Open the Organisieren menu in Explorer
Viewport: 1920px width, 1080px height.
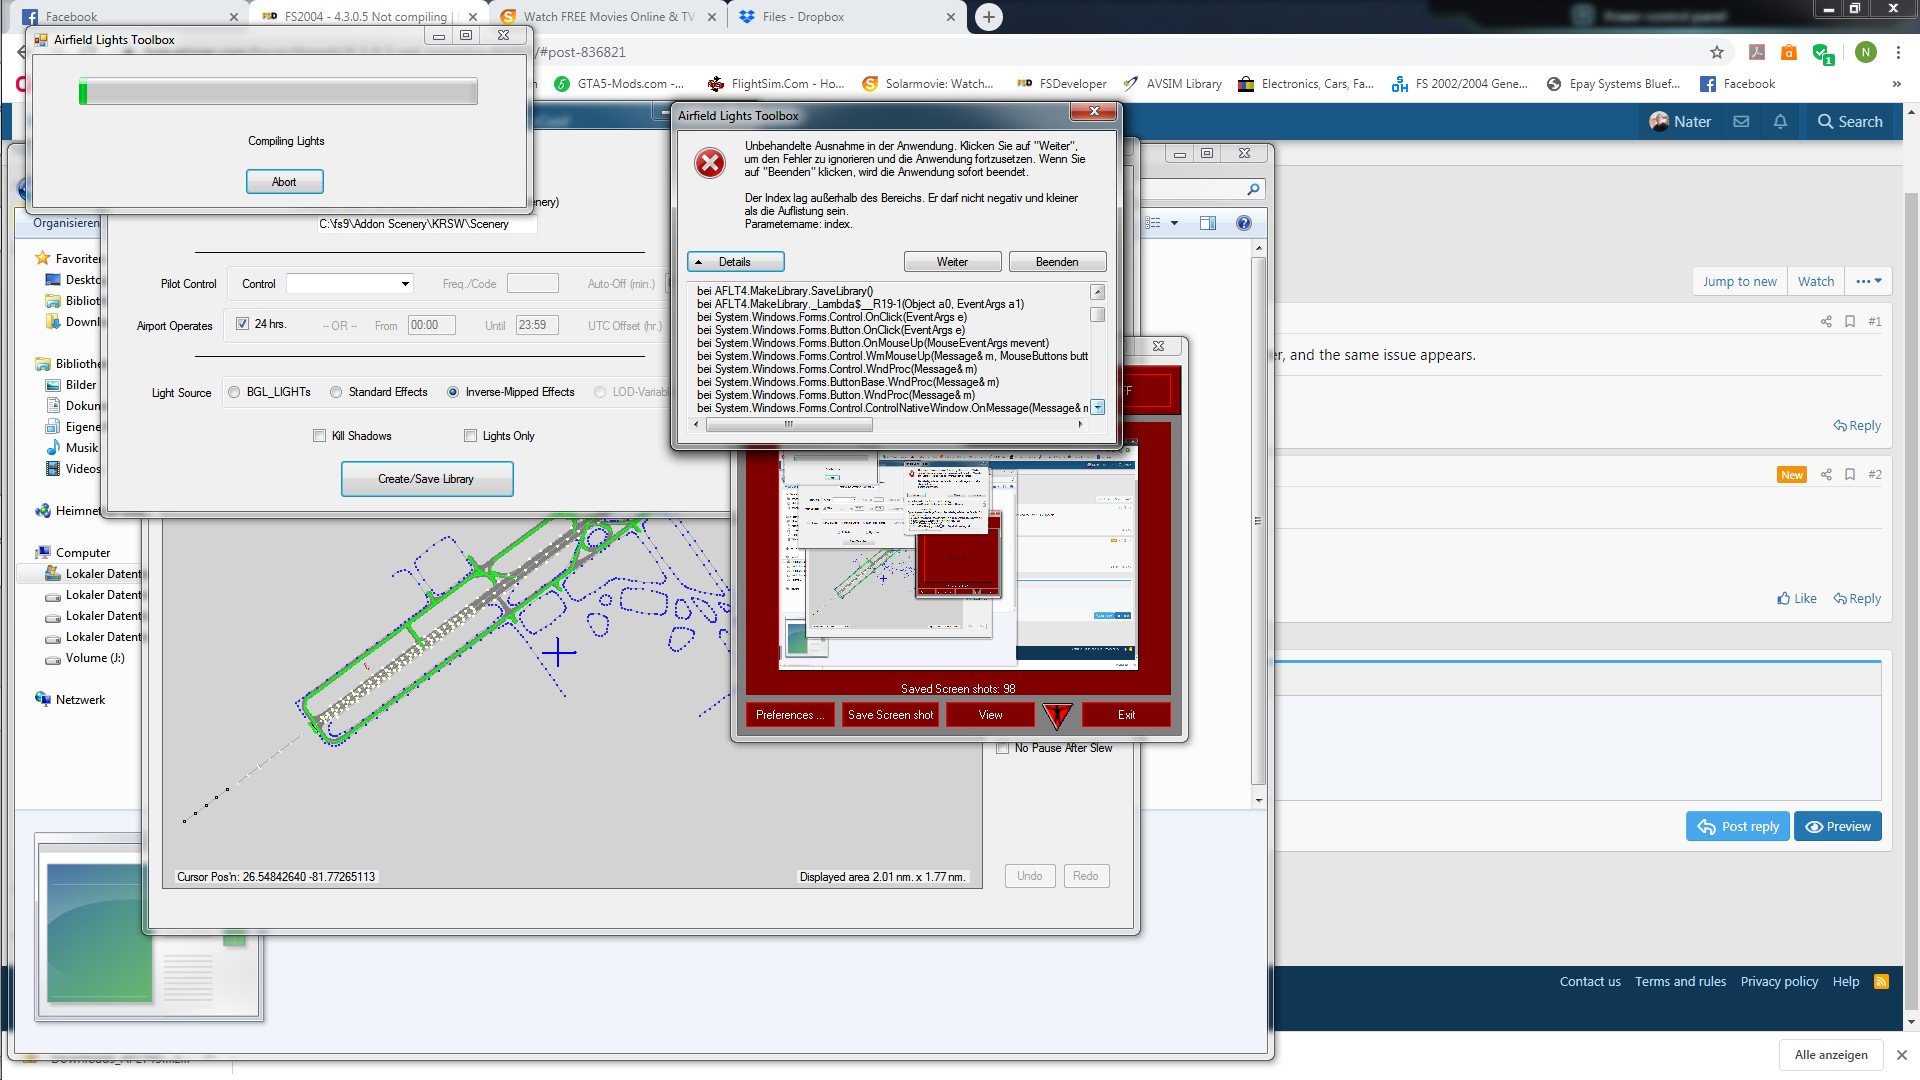(x=66, y=223)
